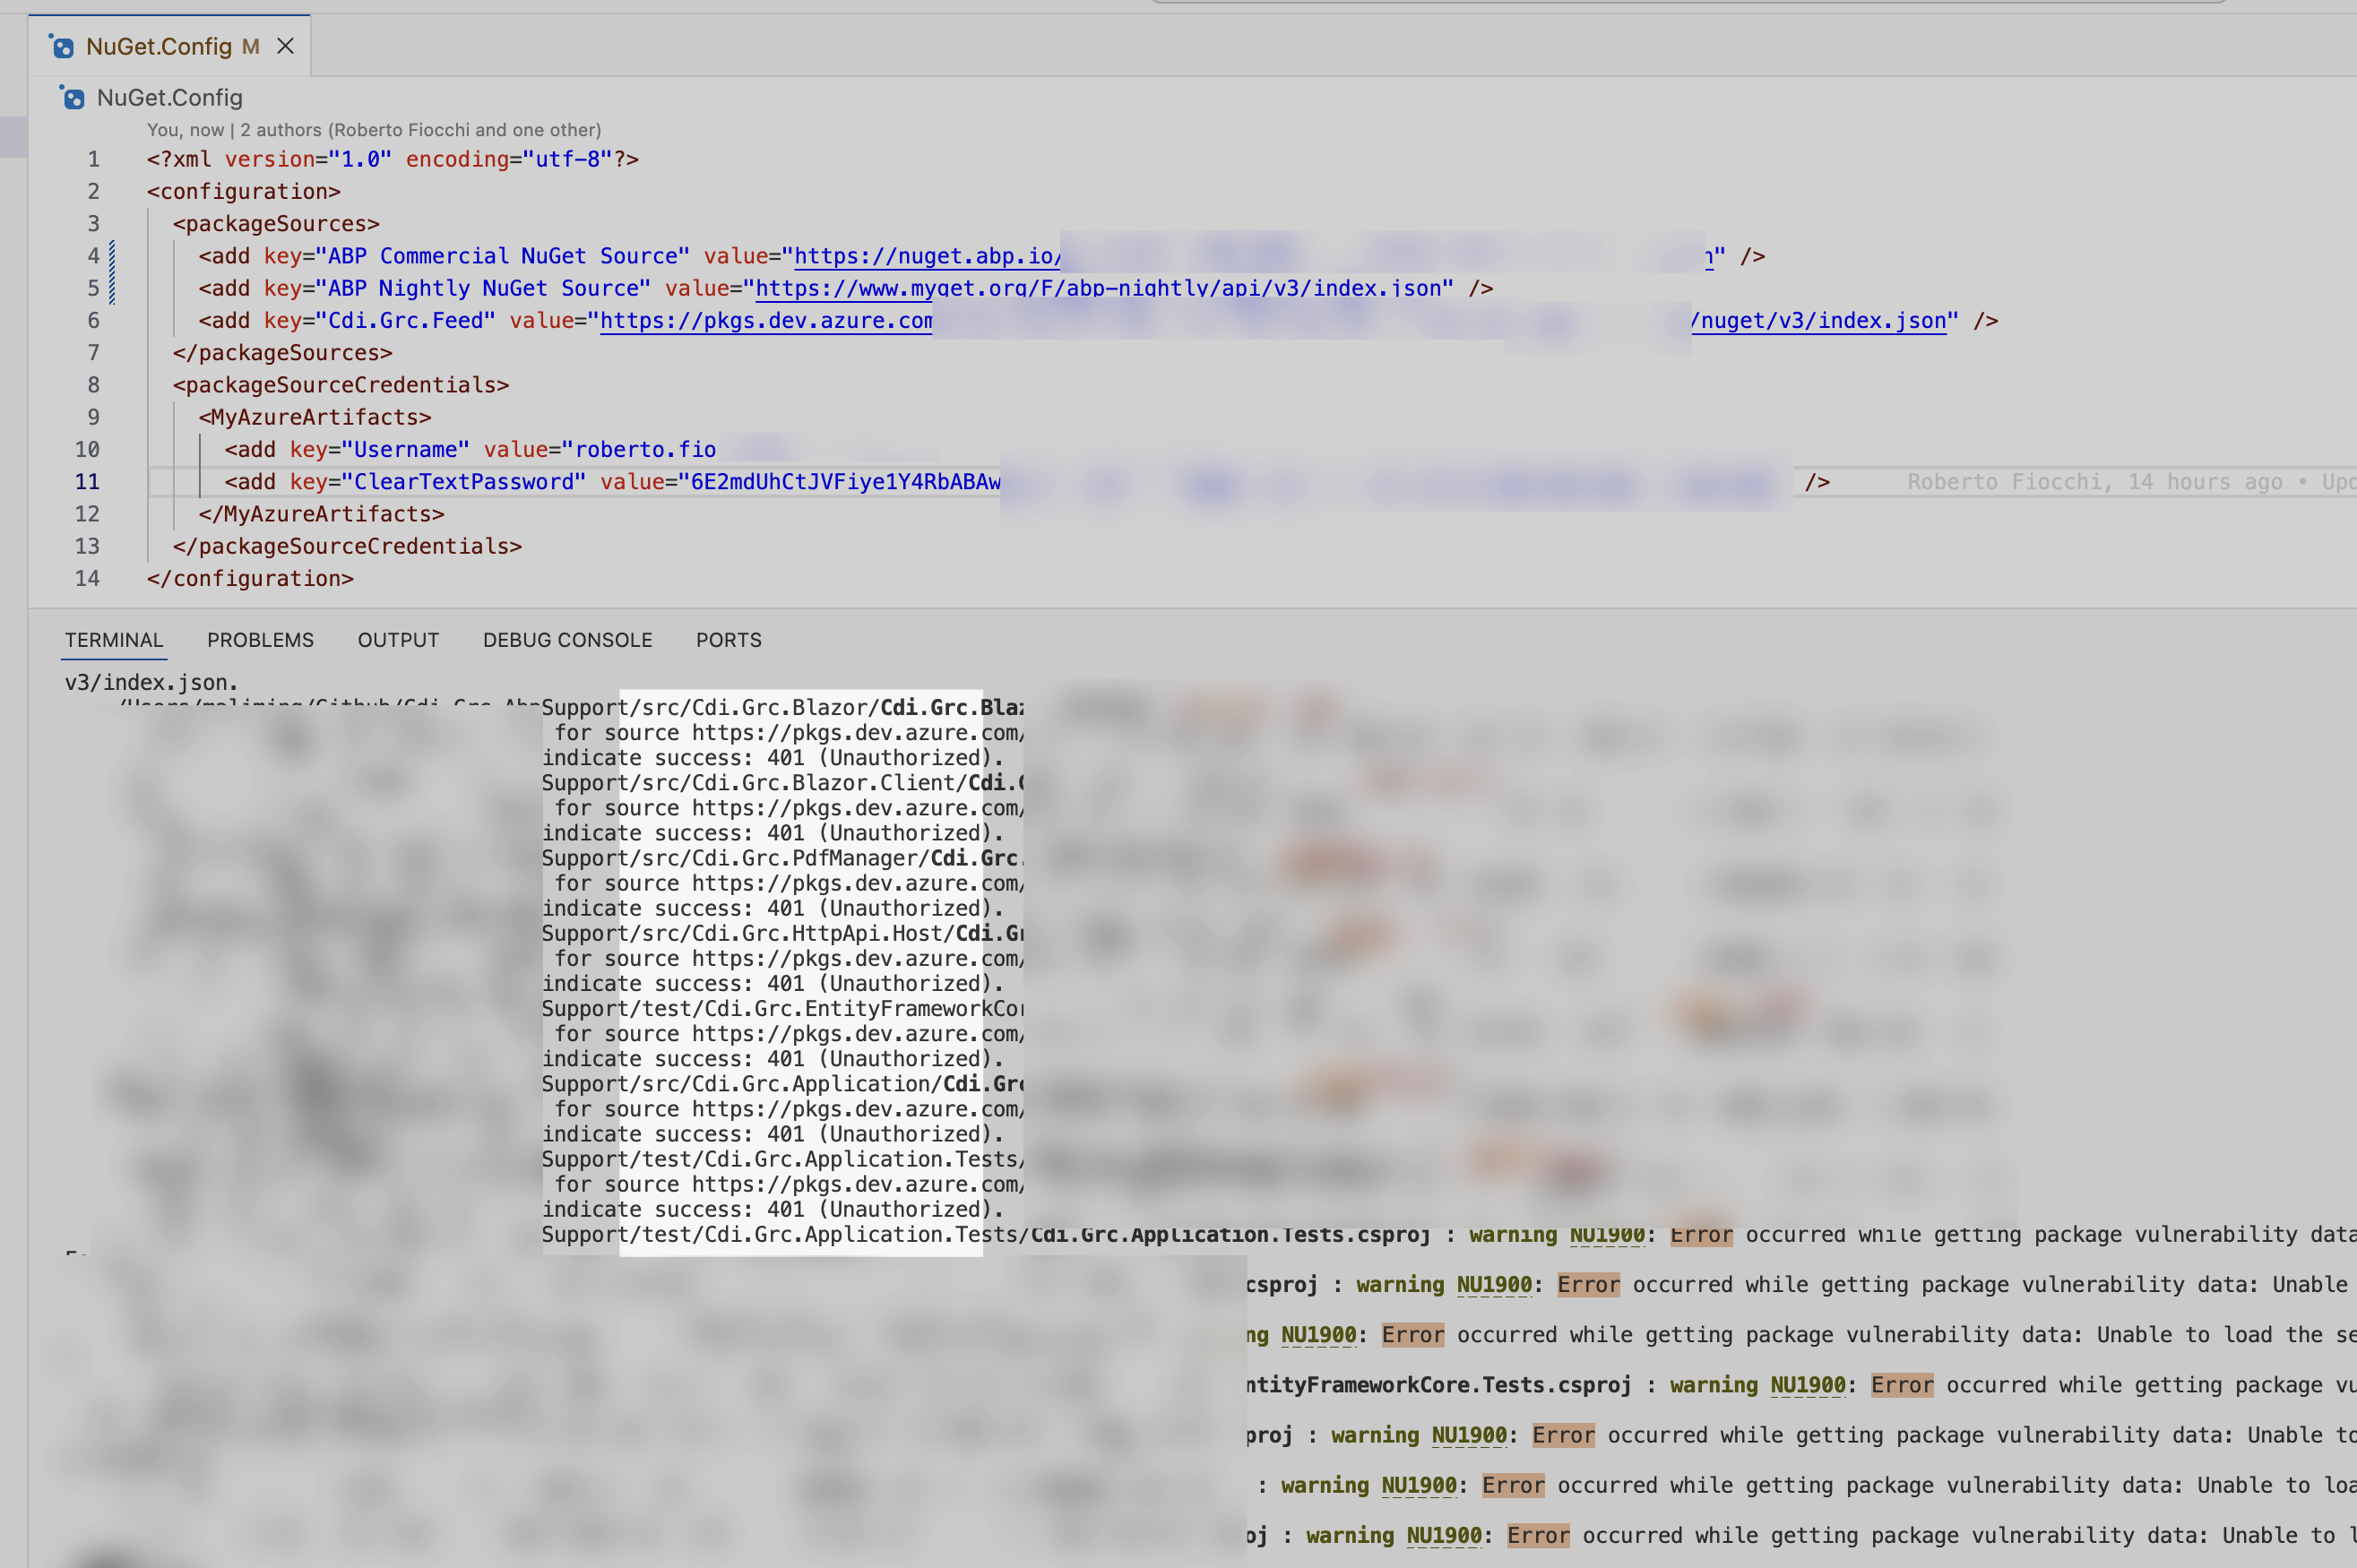Switch to the TERMINAL panel tab
Screen dimensions: 2357x1568
114,640
